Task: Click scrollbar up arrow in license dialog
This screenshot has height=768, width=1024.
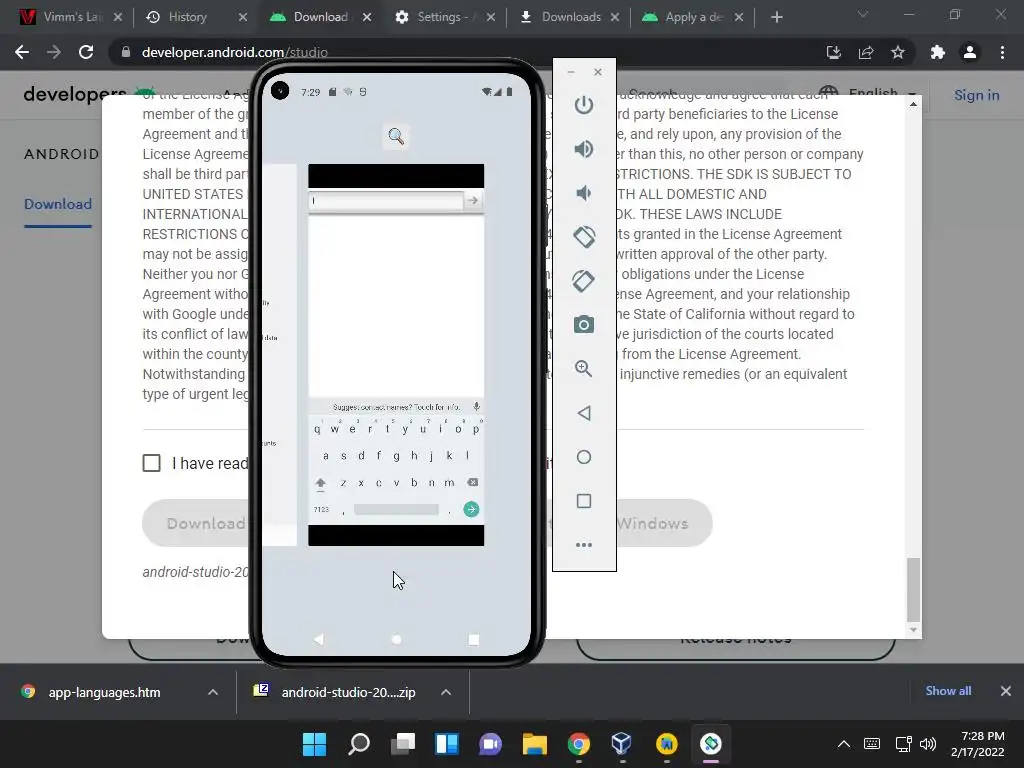Action: point(914,104)
